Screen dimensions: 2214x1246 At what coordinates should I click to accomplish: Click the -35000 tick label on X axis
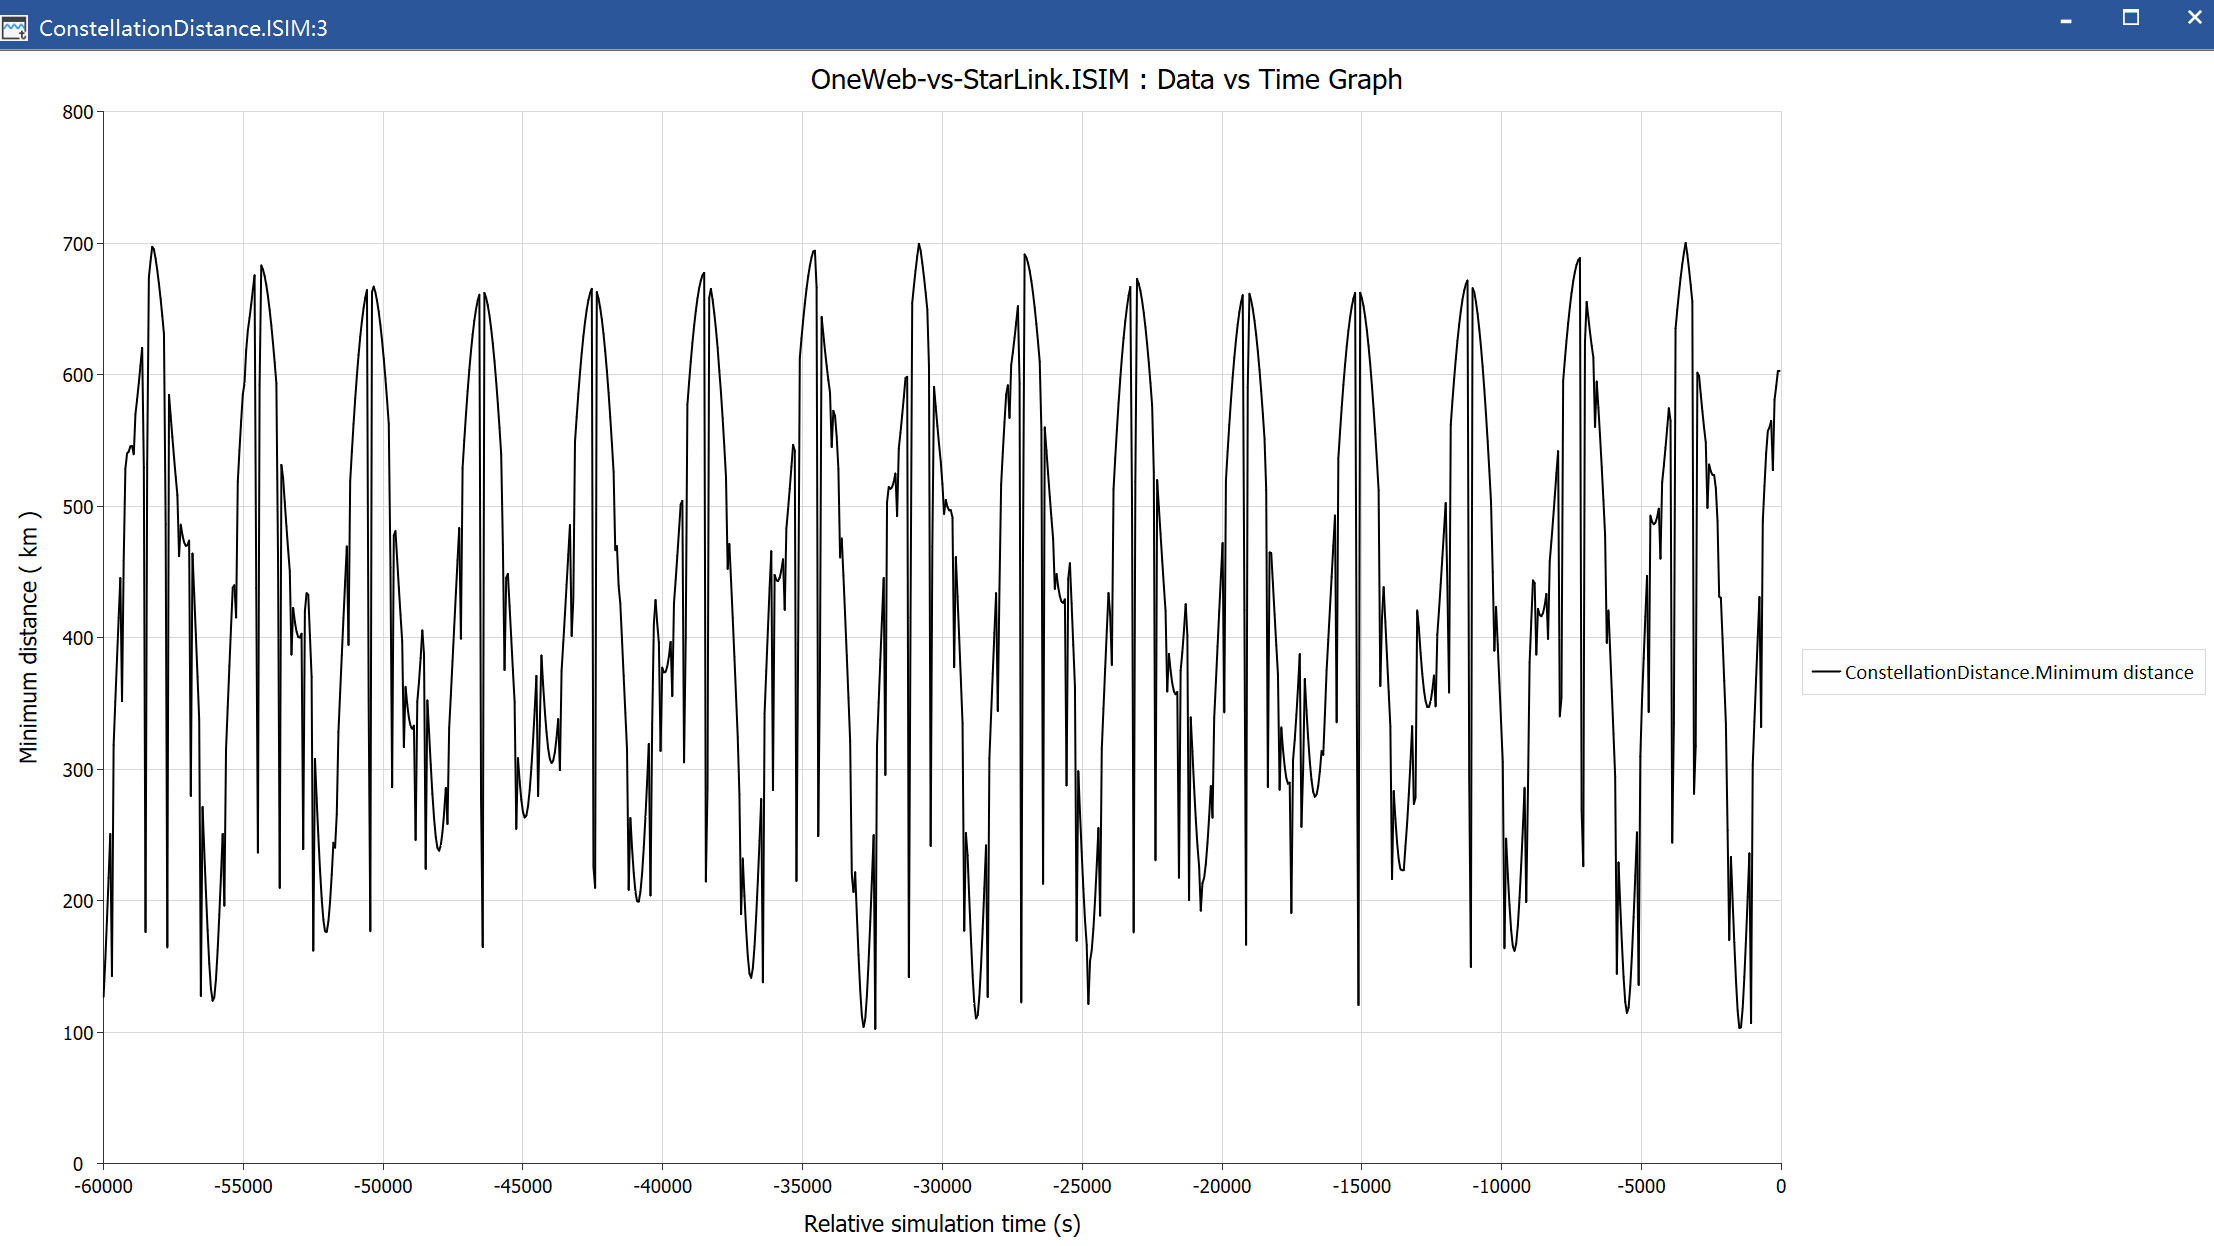[802, 1186]
